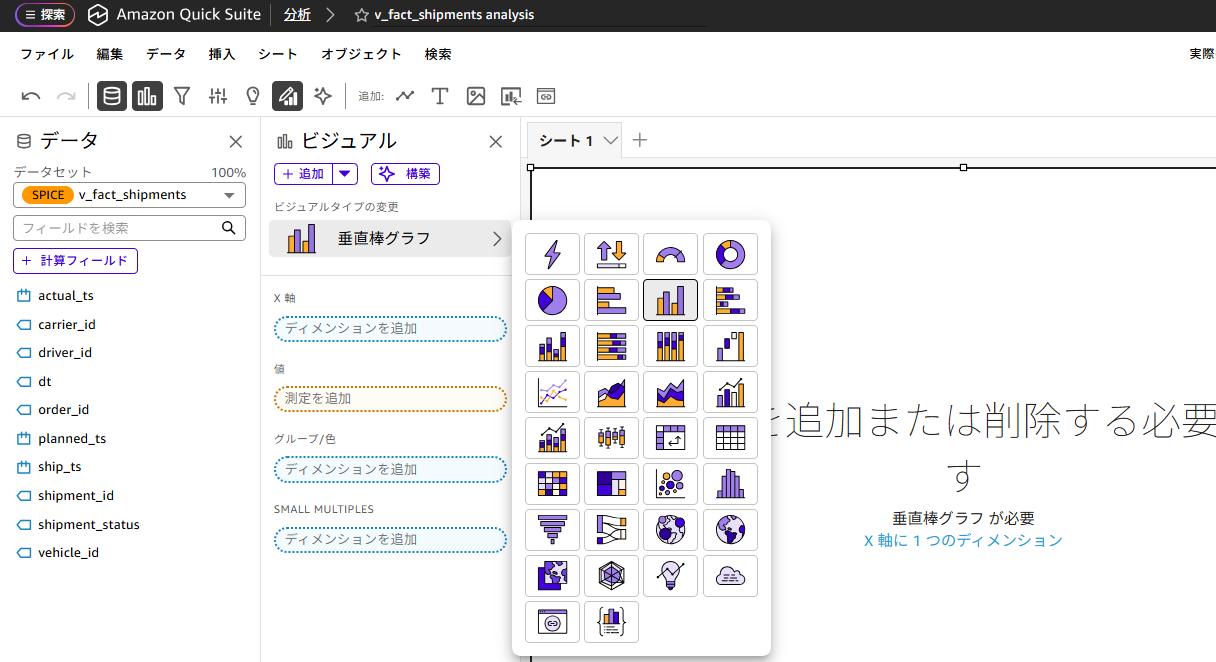Open the ファイル menu
1216x662 pixels.
coord(46,54)
